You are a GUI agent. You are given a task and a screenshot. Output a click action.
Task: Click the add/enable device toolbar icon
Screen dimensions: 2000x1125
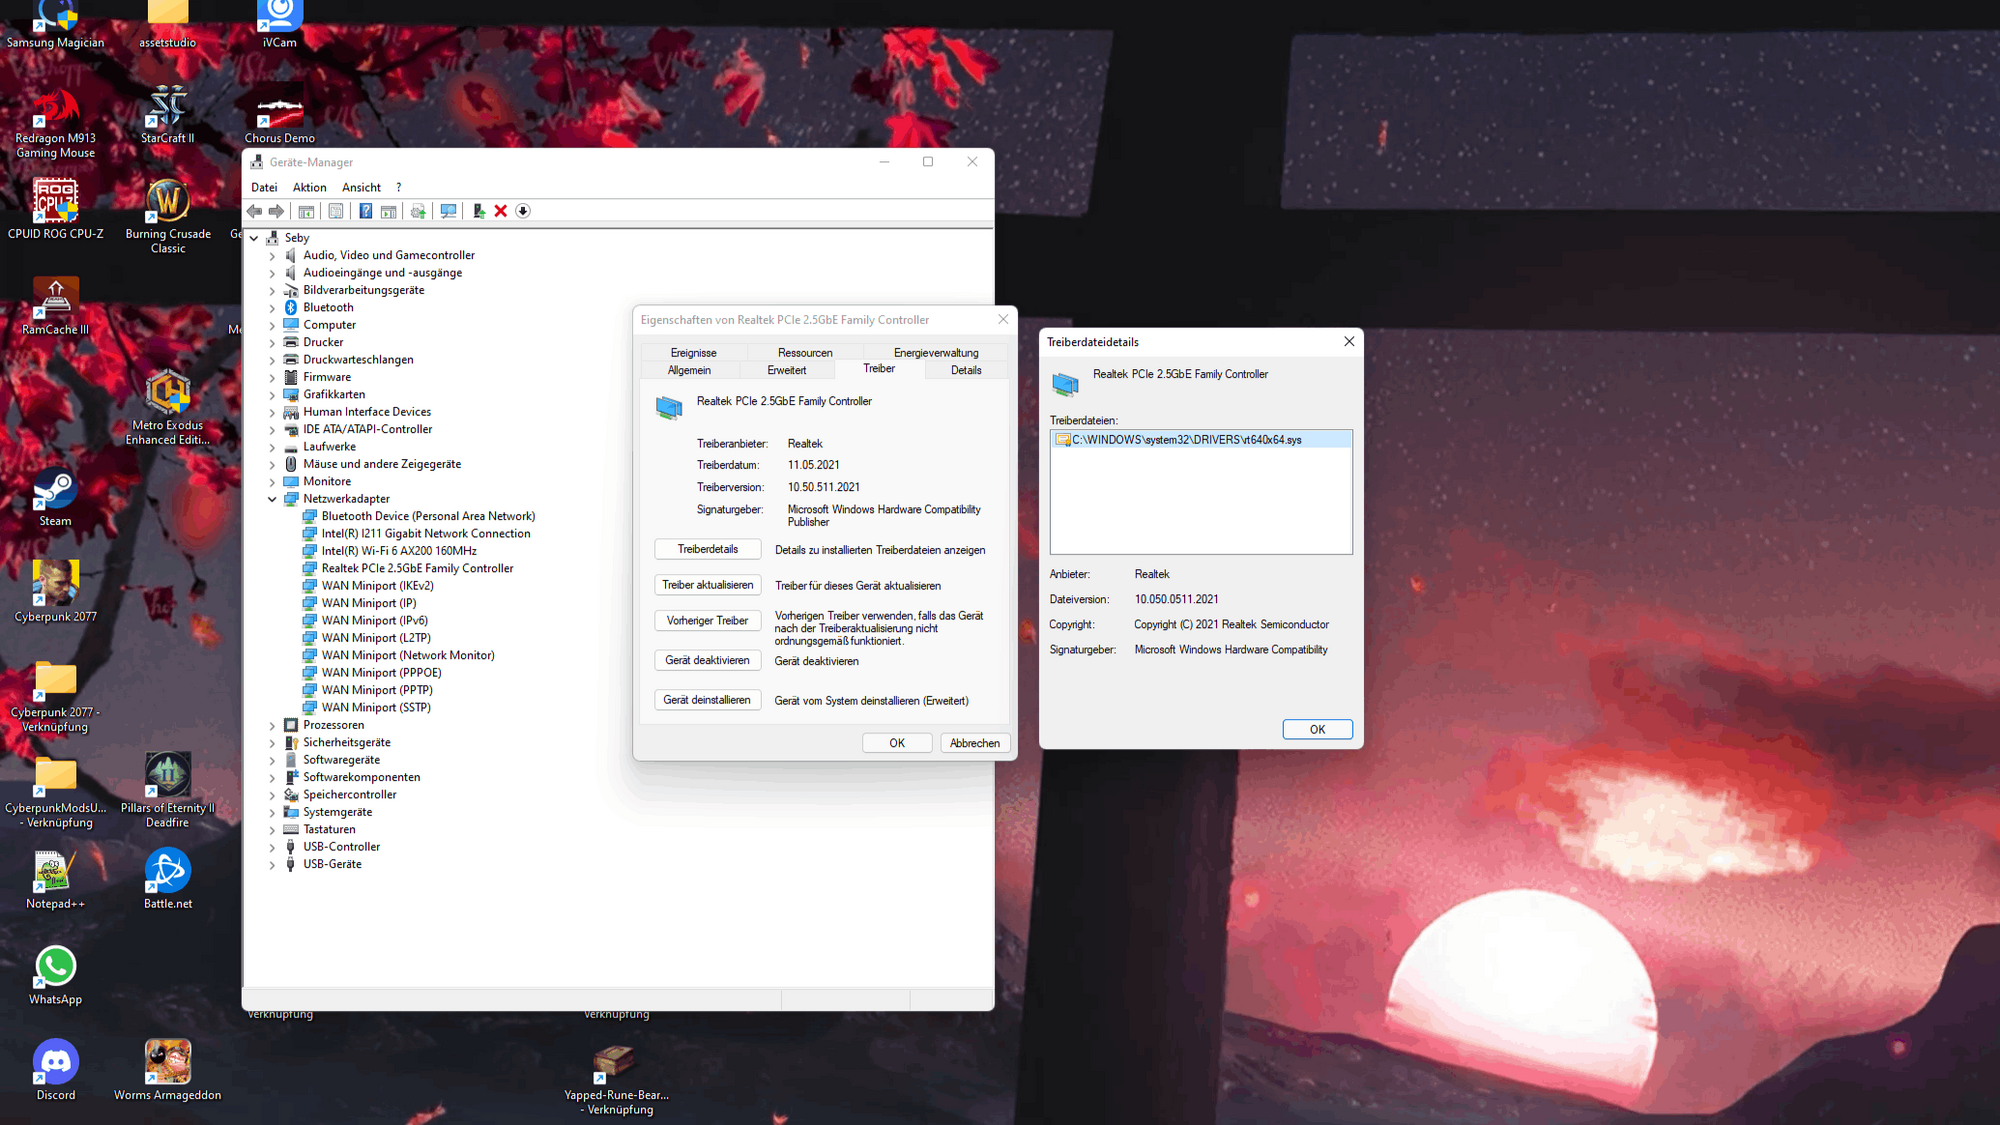(478, 211)
